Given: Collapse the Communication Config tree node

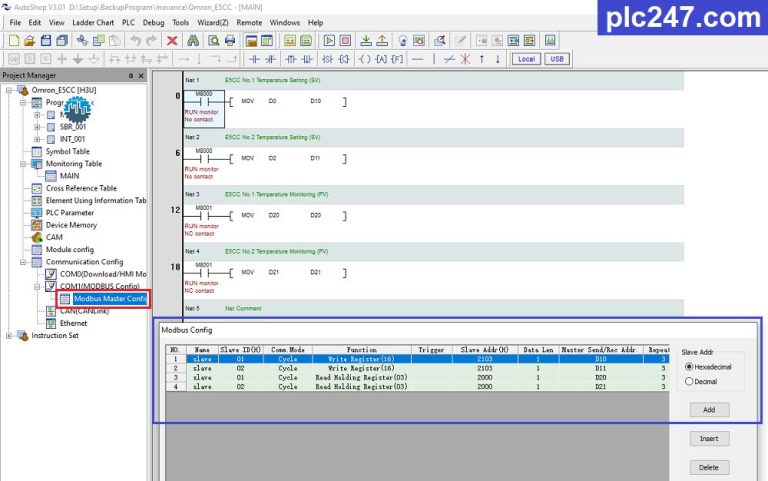Looking at the screenshot, I should (x=23, y=262).
